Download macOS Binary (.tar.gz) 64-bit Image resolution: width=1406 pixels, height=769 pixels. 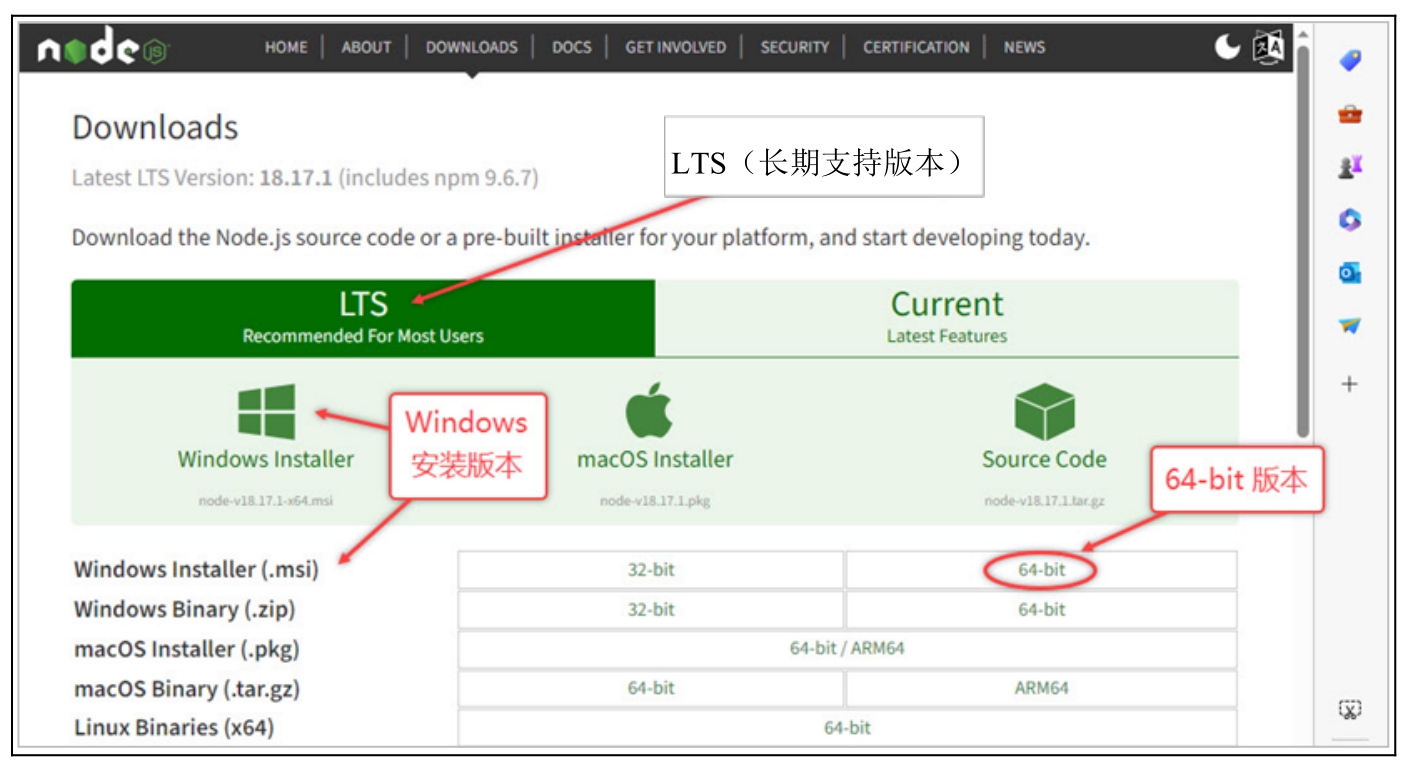click(651, 688)
